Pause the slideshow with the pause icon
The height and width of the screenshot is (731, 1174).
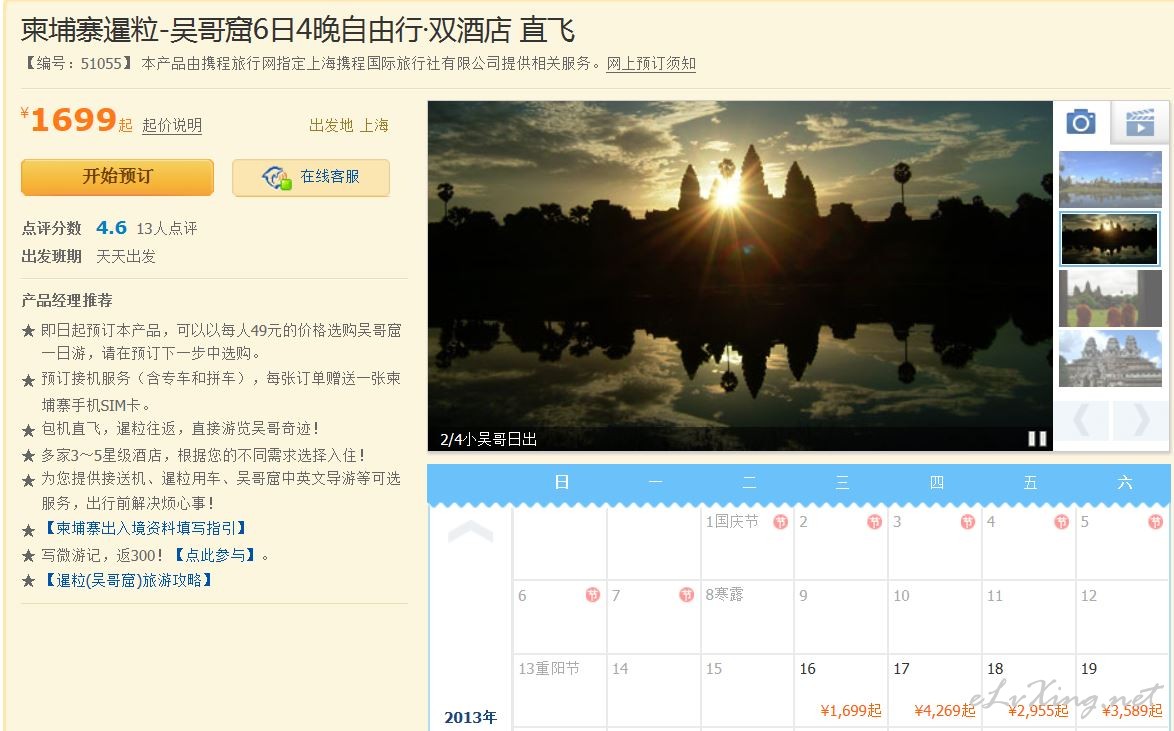1037,438
